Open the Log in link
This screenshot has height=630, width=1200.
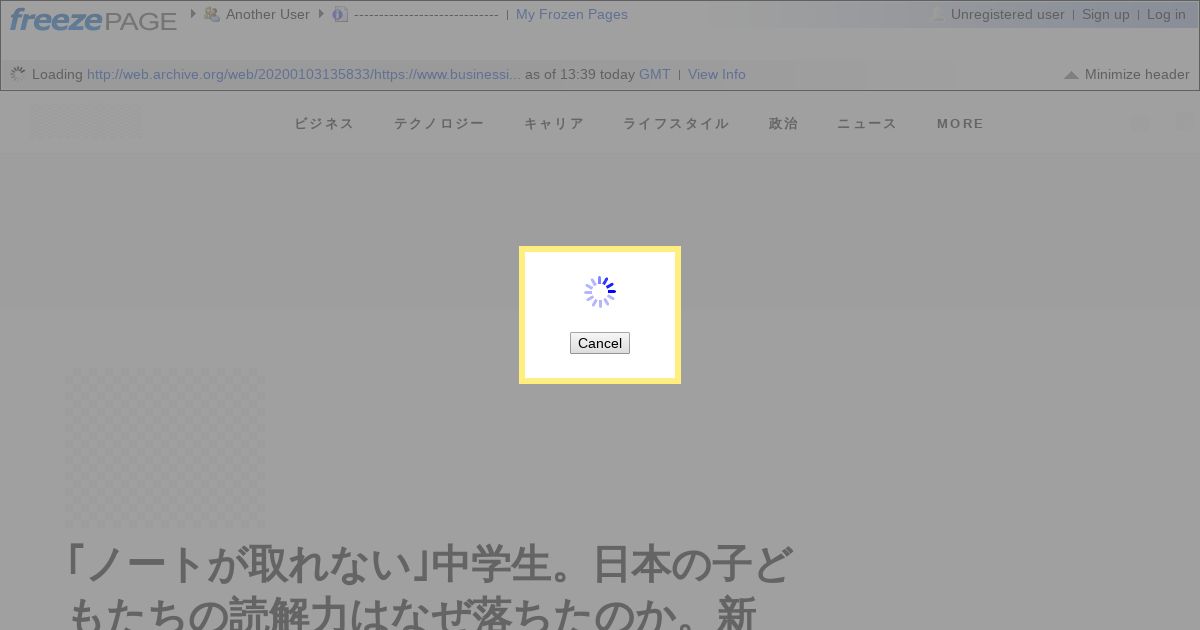pos(1166,14)
